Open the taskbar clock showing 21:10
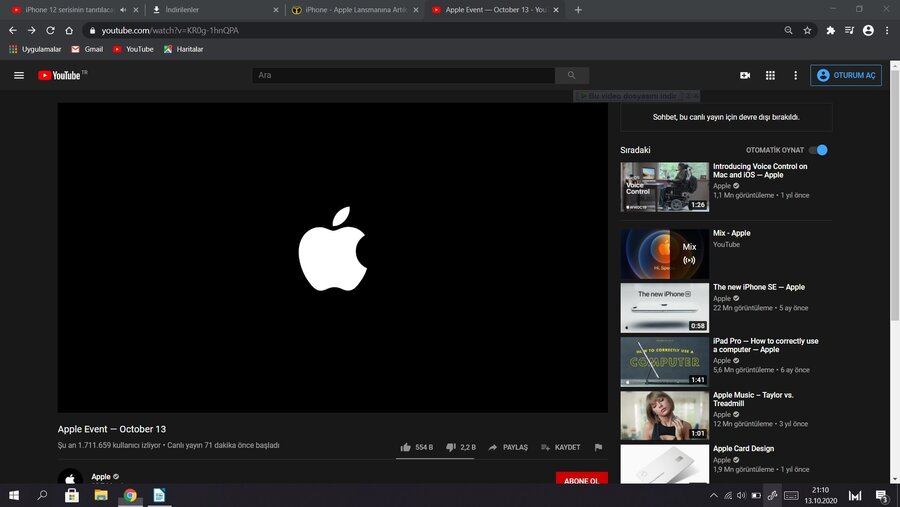This screenshot has width=900, height=507. [821, 495]
